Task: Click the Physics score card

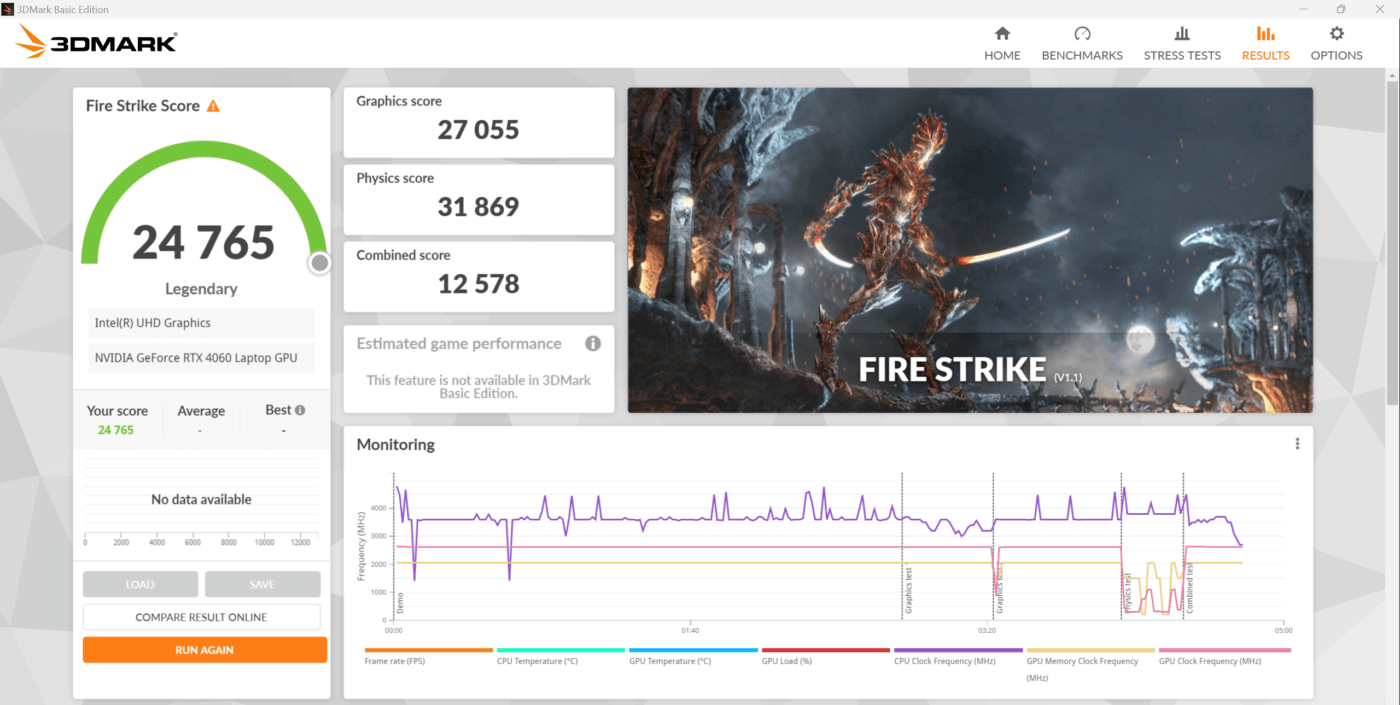Action: (x=479, y=199)
